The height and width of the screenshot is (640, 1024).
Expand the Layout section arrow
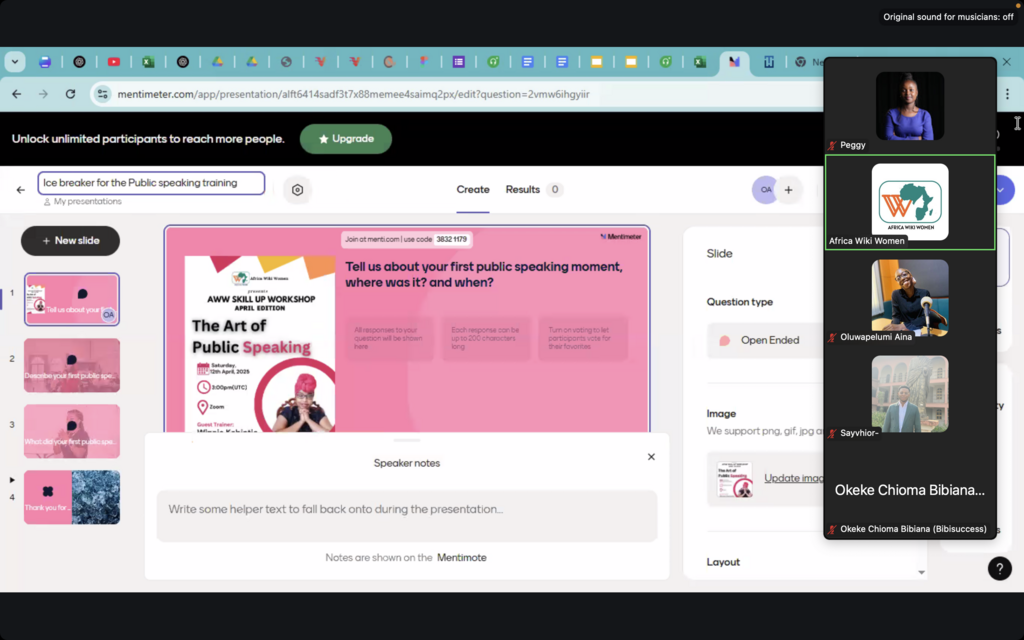[x=921, y=572]
